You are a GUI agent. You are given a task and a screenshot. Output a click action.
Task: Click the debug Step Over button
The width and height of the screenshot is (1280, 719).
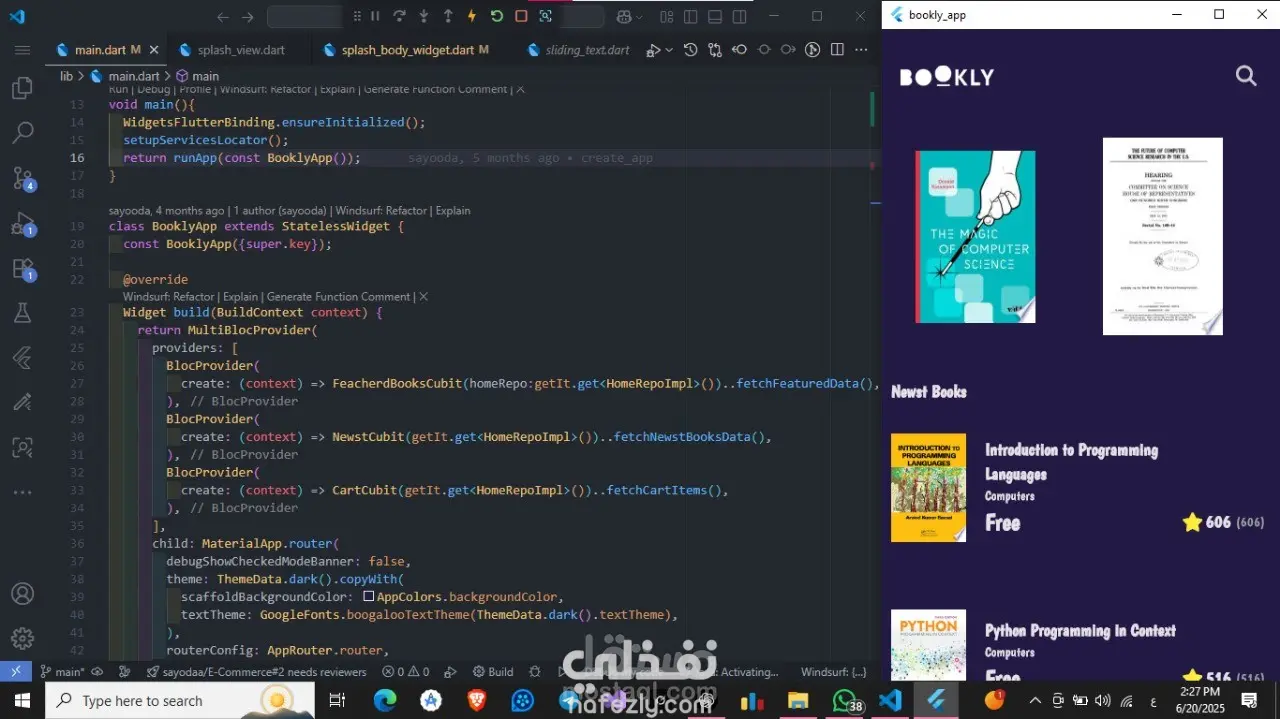coord(399,16)
